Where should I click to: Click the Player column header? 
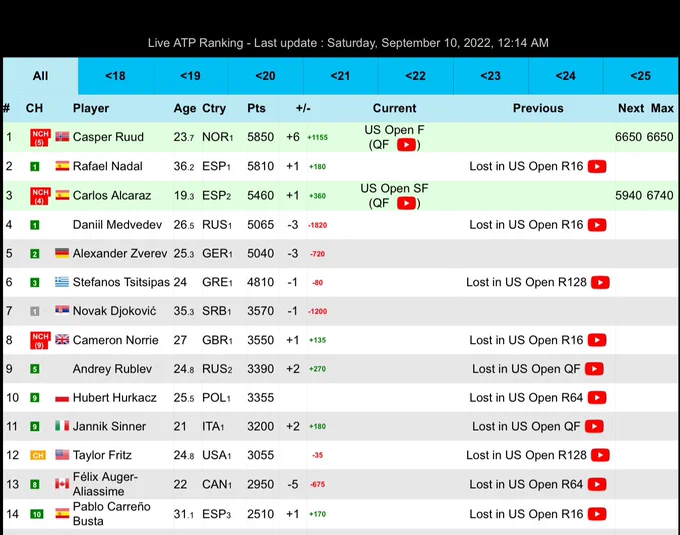[x=91, y=108]
